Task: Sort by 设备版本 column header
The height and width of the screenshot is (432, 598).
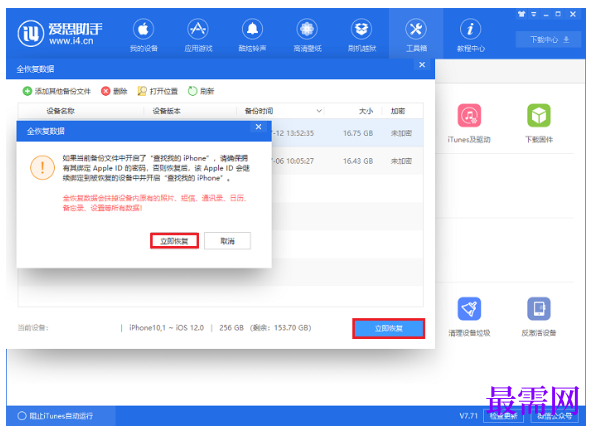Action: (166, 111)
